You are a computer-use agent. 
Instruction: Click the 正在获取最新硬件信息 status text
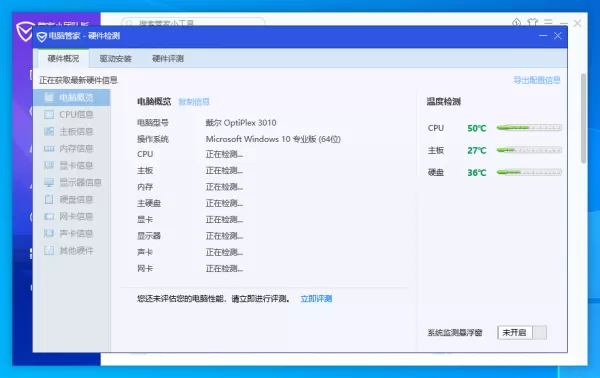pyautogui.click(x=78, y=80)
